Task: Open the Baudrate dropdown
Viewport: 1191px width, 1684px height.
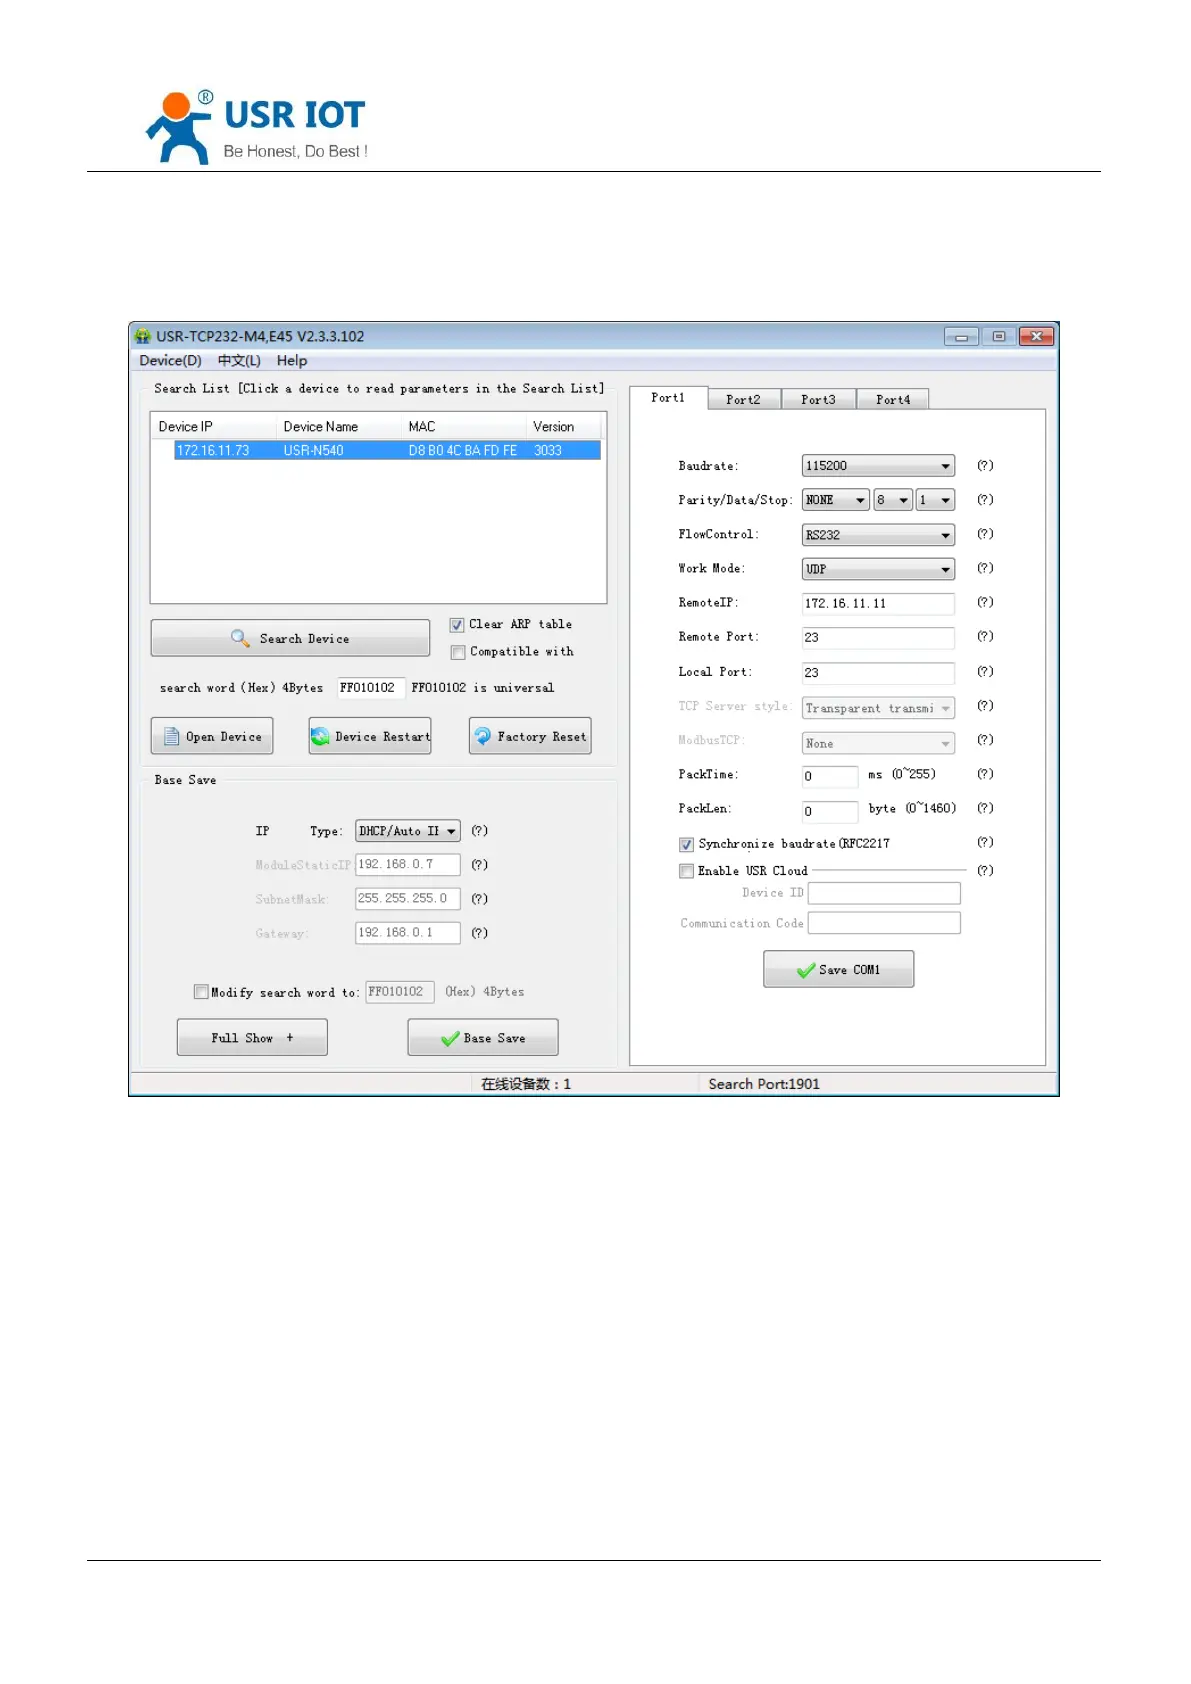Action: click(x=878, y=466)
